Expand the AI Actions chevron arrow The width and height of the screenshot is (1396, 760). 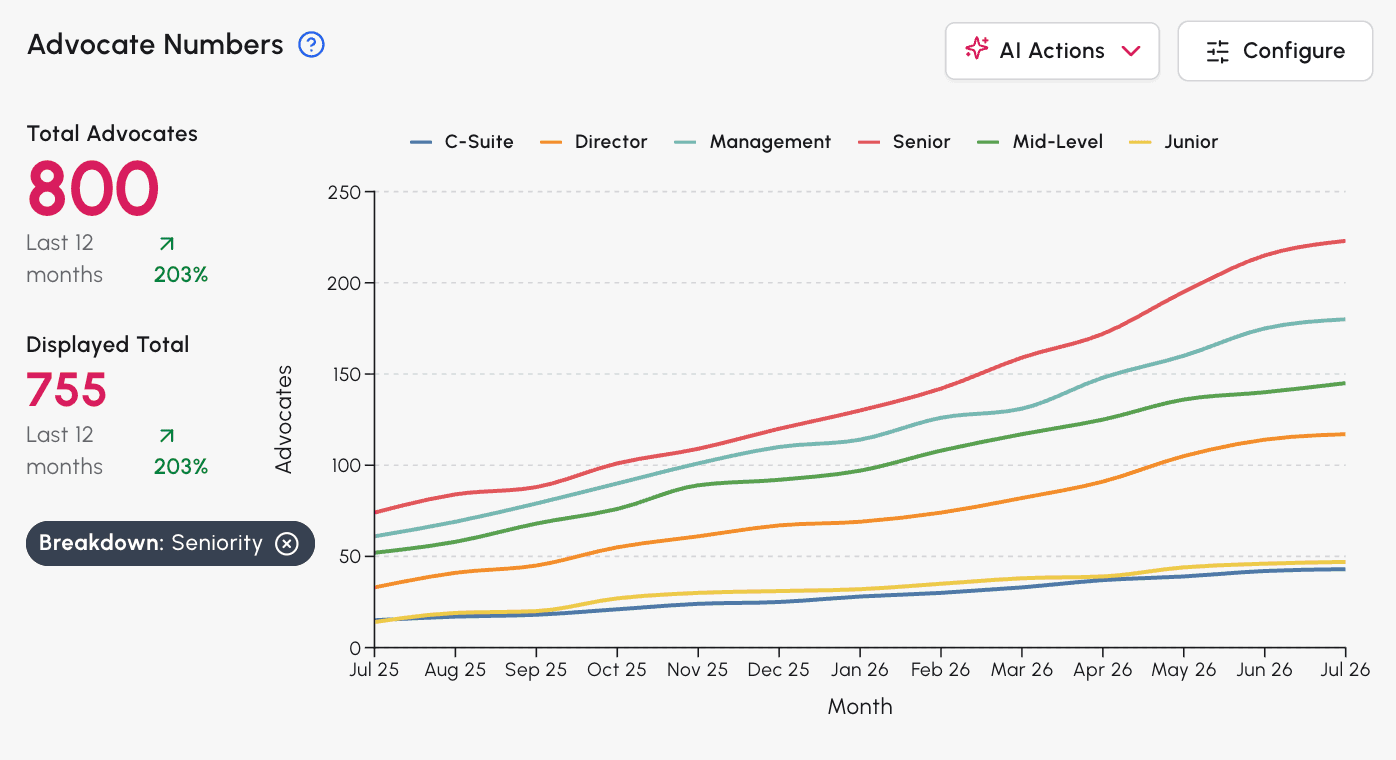click(x=1131, y=51)
